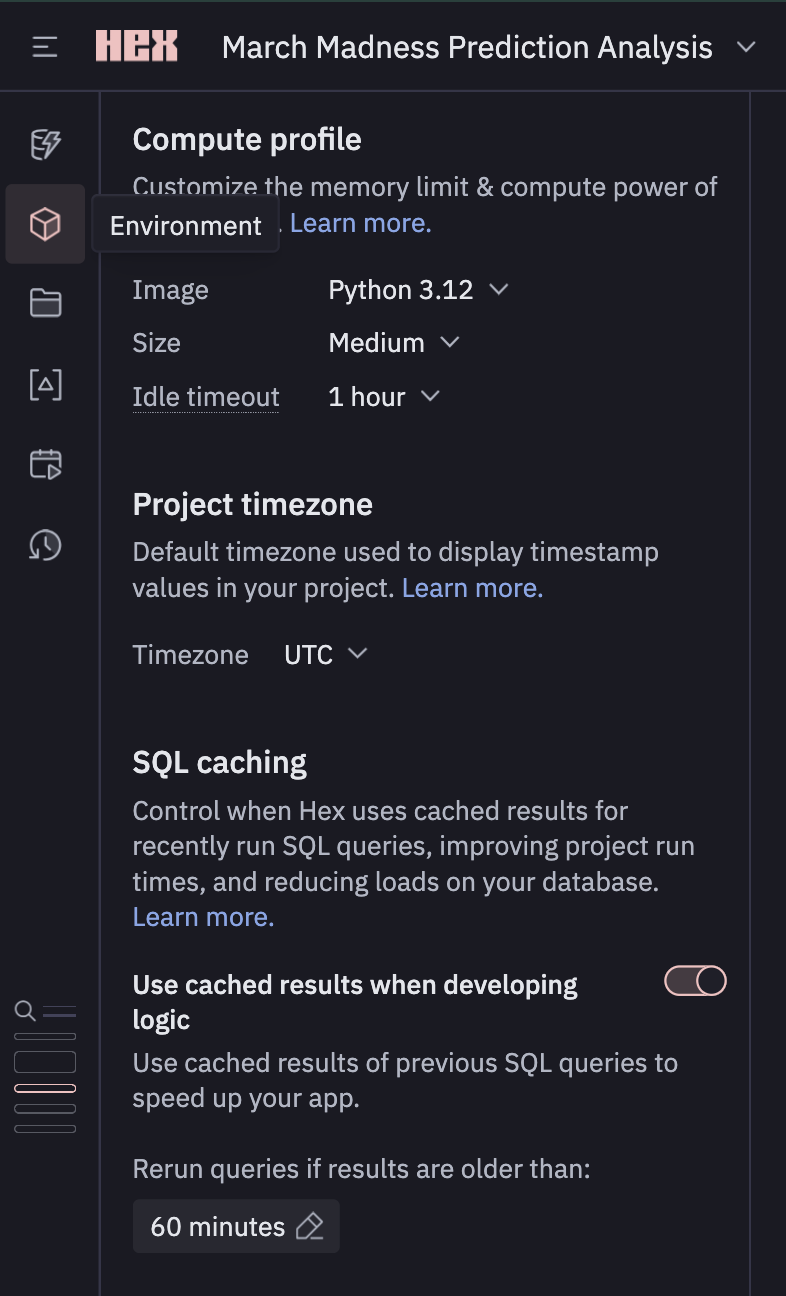Change the 1 hour idle timeout dropdown

(384, 397)
